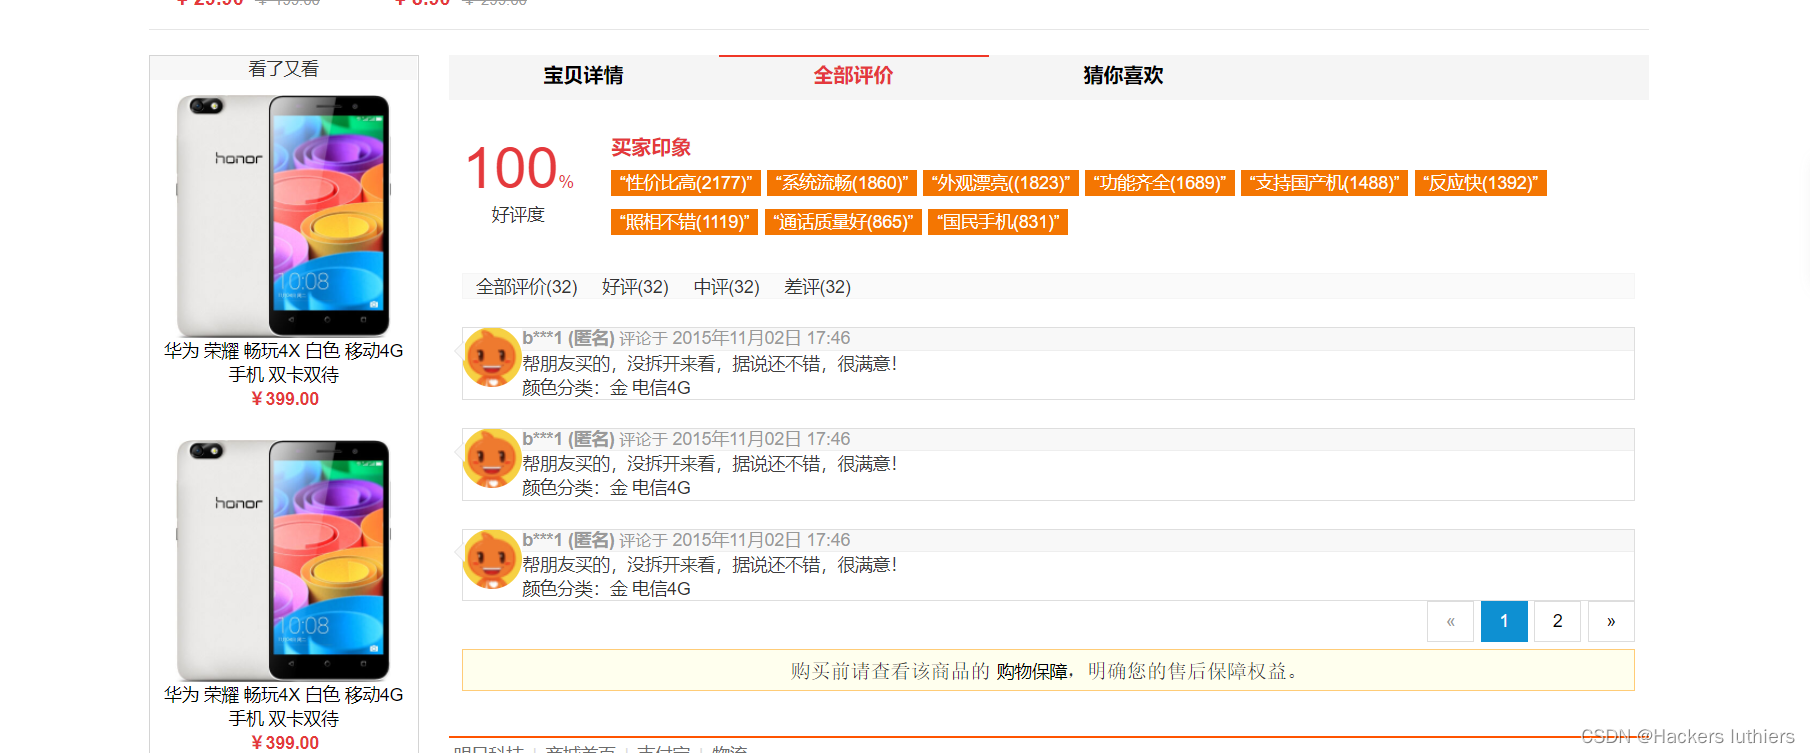Screen dimensions: 1810x753
Task: Switch to the 全部评价 tab
Action: 853,76
